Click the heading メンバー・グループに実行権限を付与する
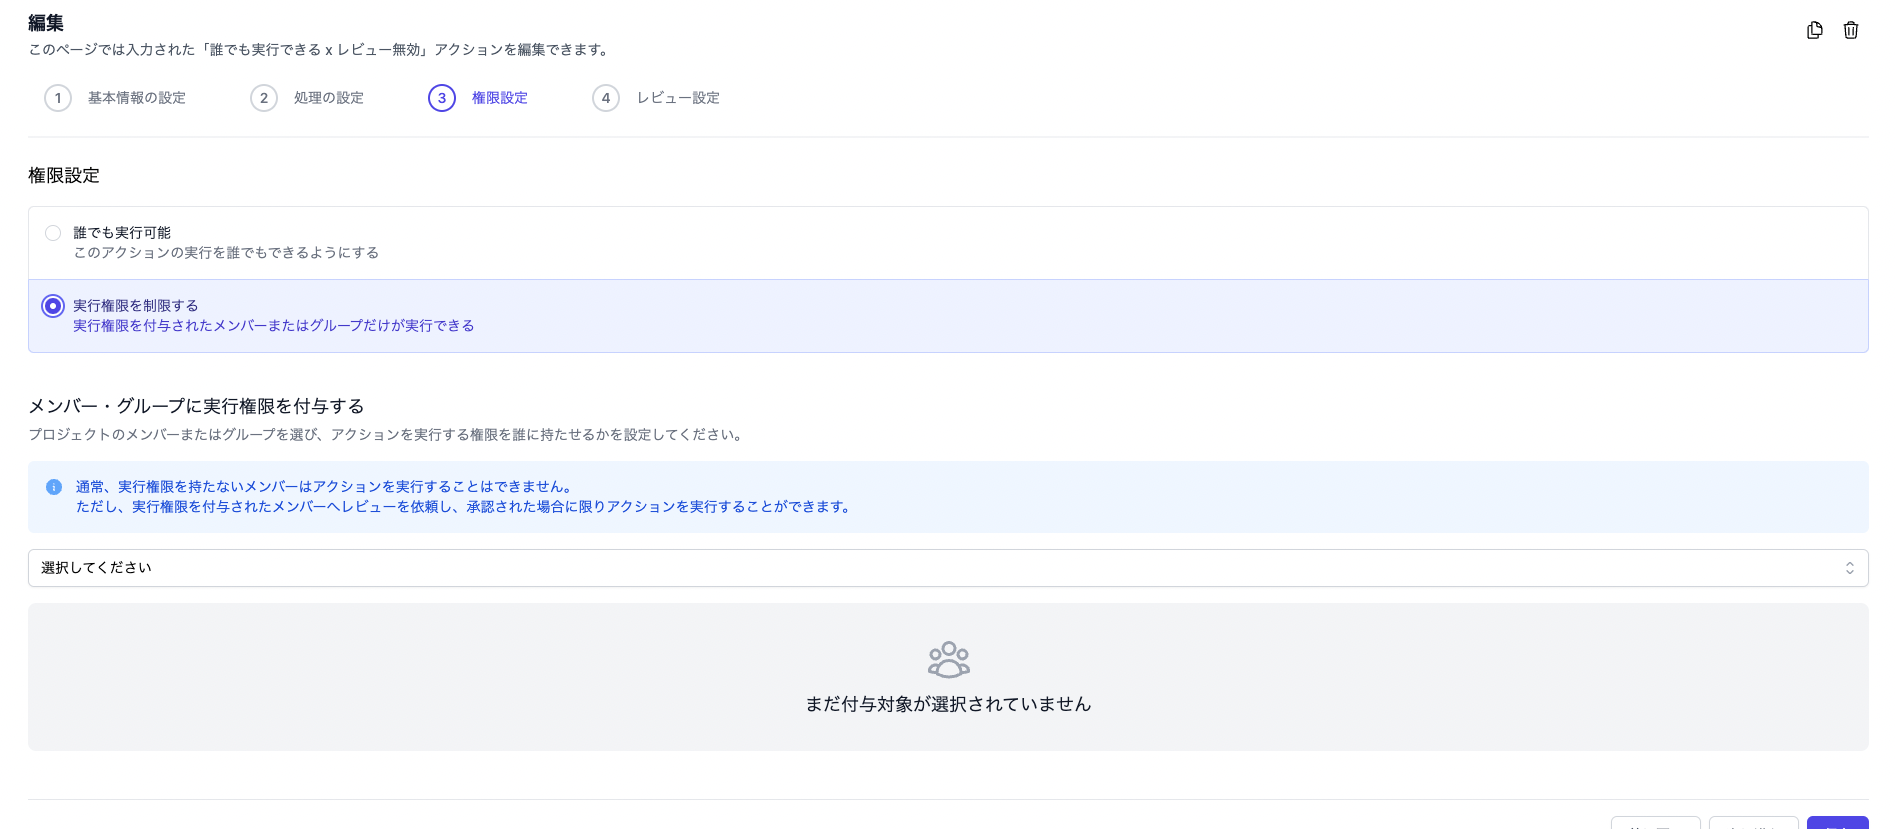The height and width of the screenshot is (829, 1895). pos(196,406)
